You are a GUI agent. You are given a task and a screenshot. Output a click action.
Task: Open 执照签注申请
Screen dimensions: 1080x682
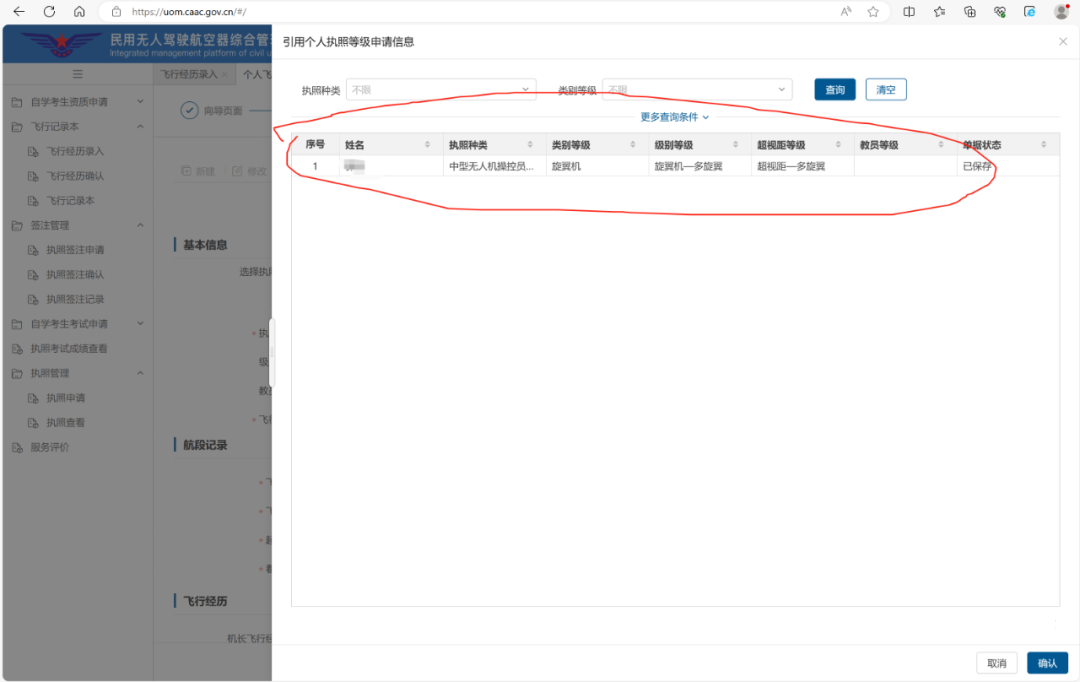pyautogui.click(x=74, y=250)
